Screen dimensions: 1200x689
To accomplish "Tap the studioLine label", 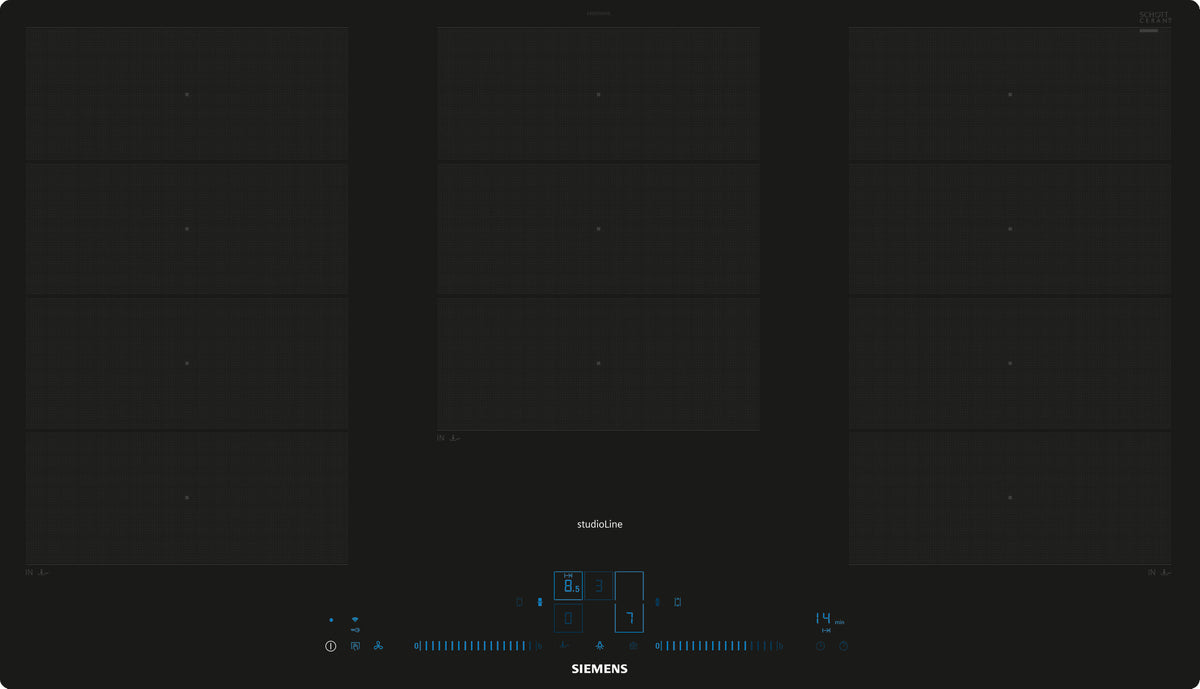I will (x=600, y=524).
